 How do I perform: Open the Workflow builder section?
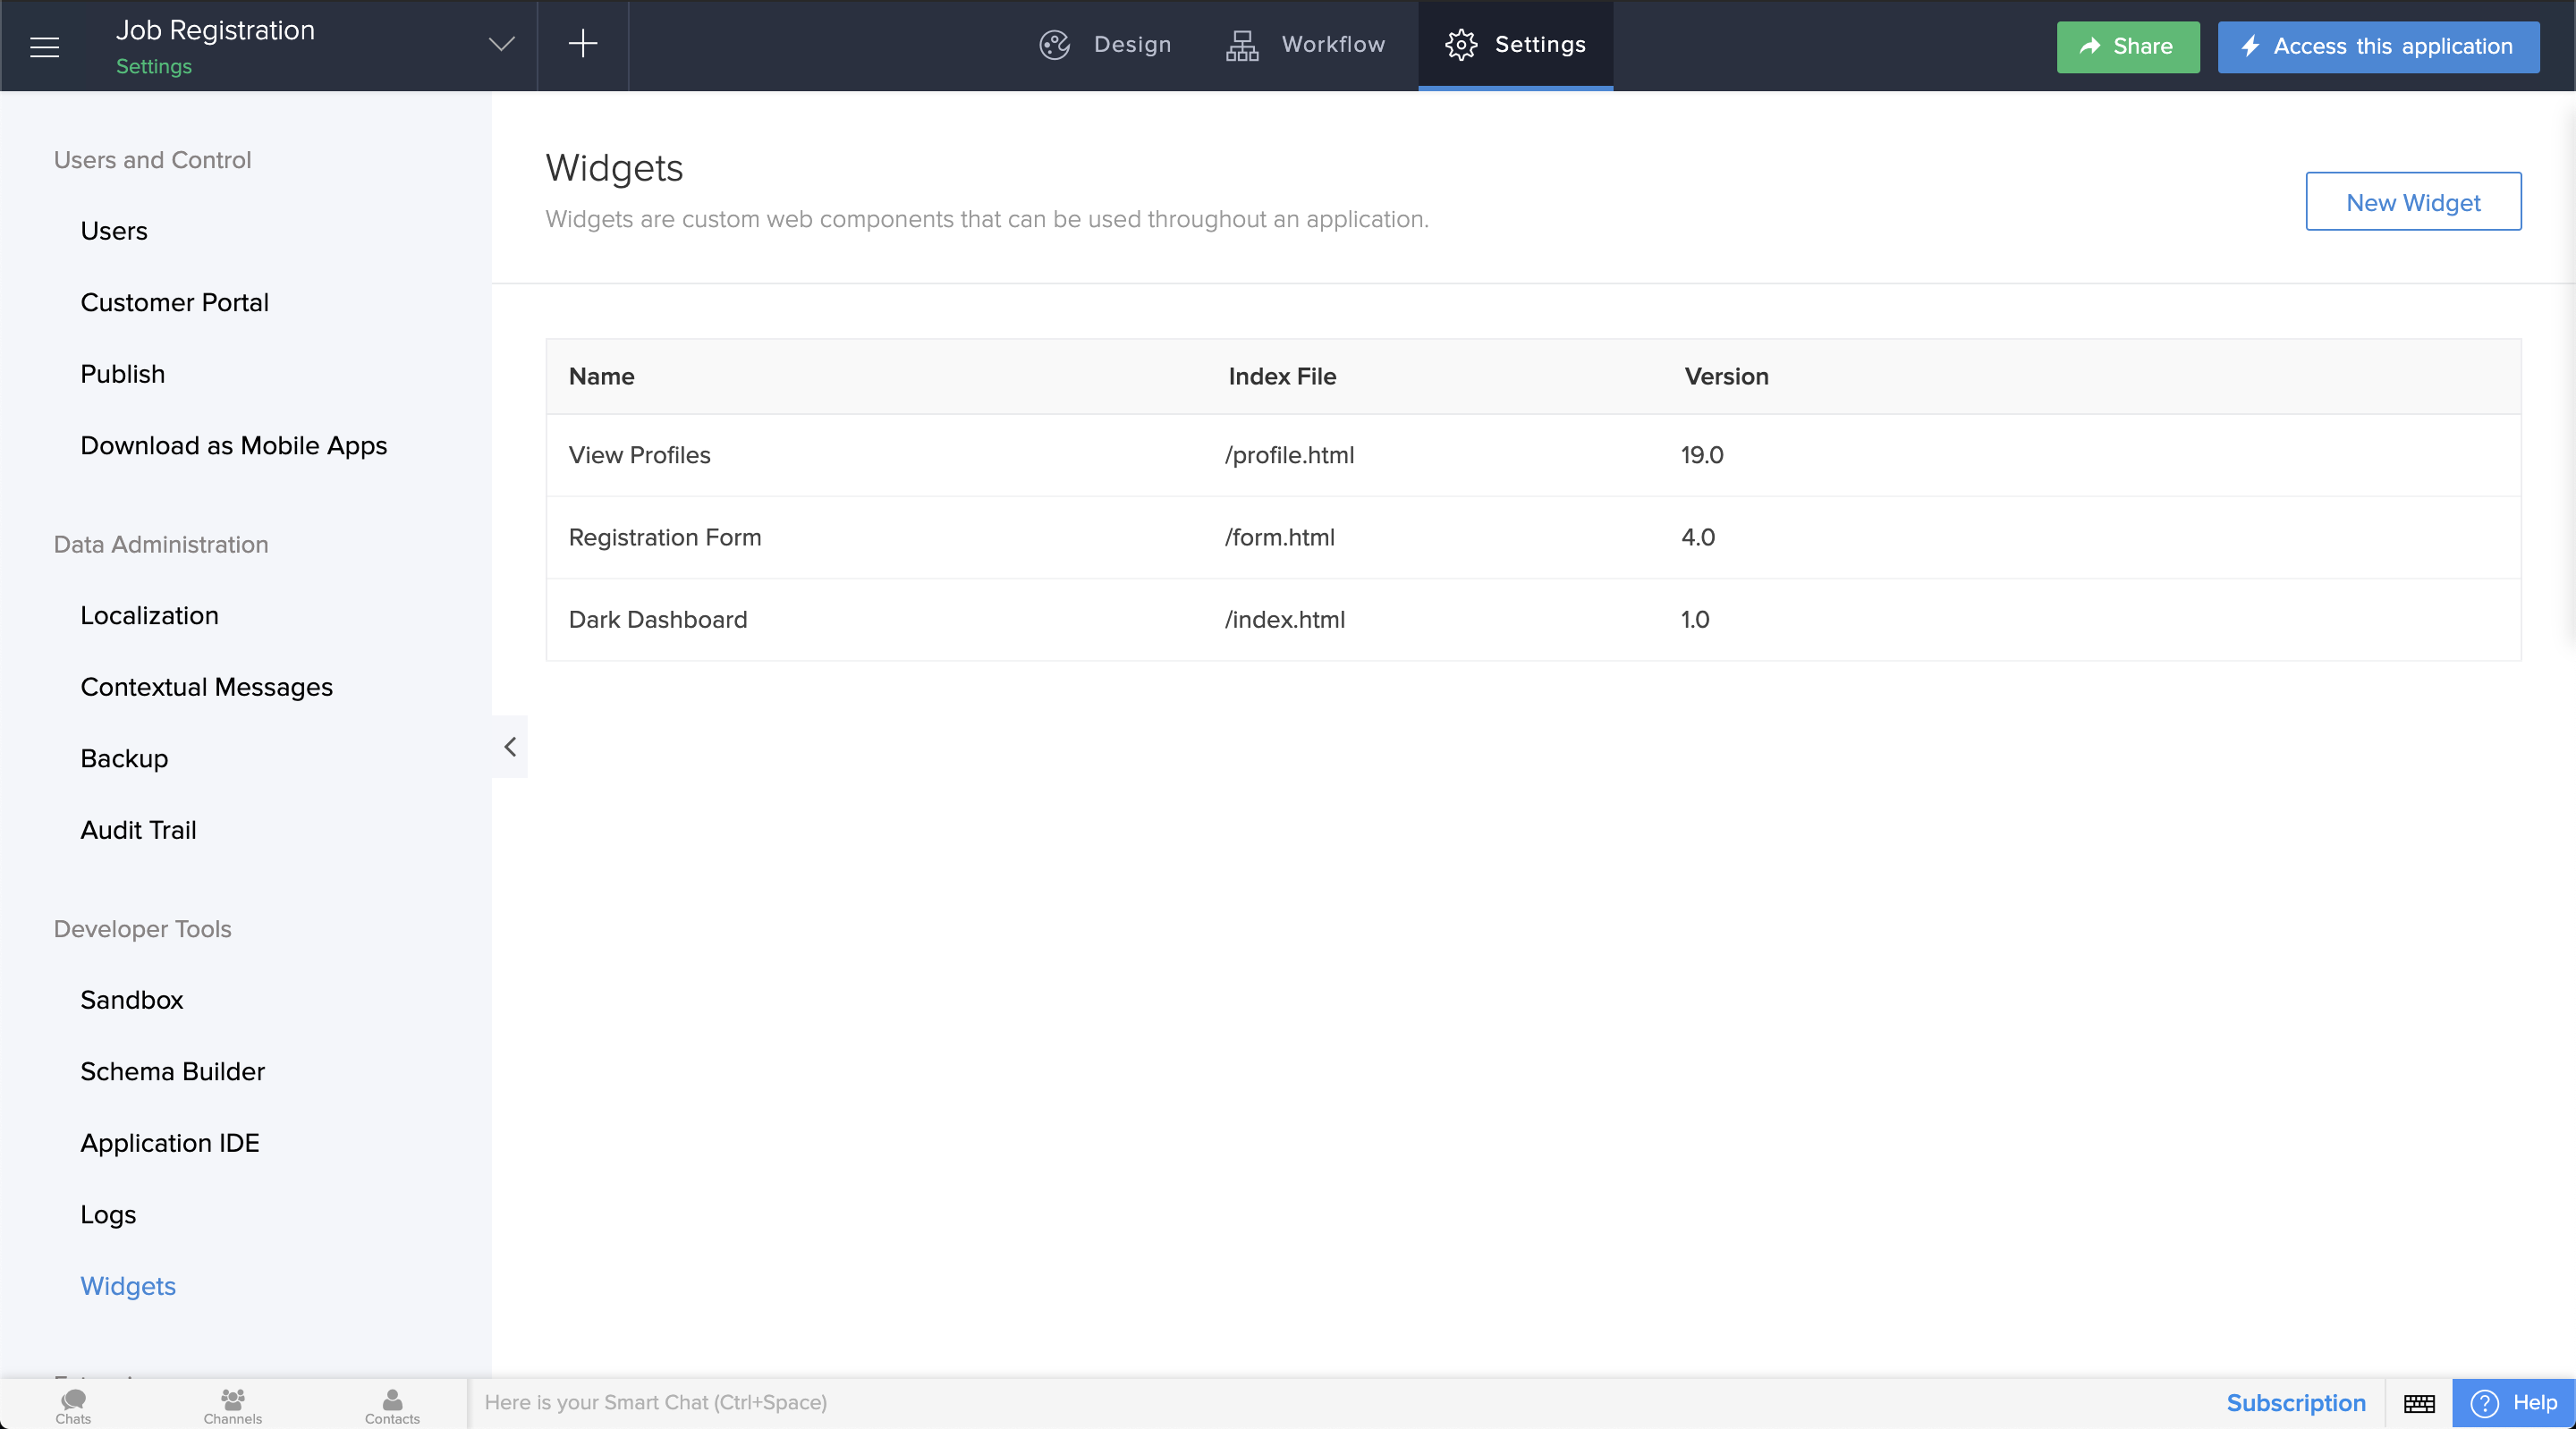1305,45
